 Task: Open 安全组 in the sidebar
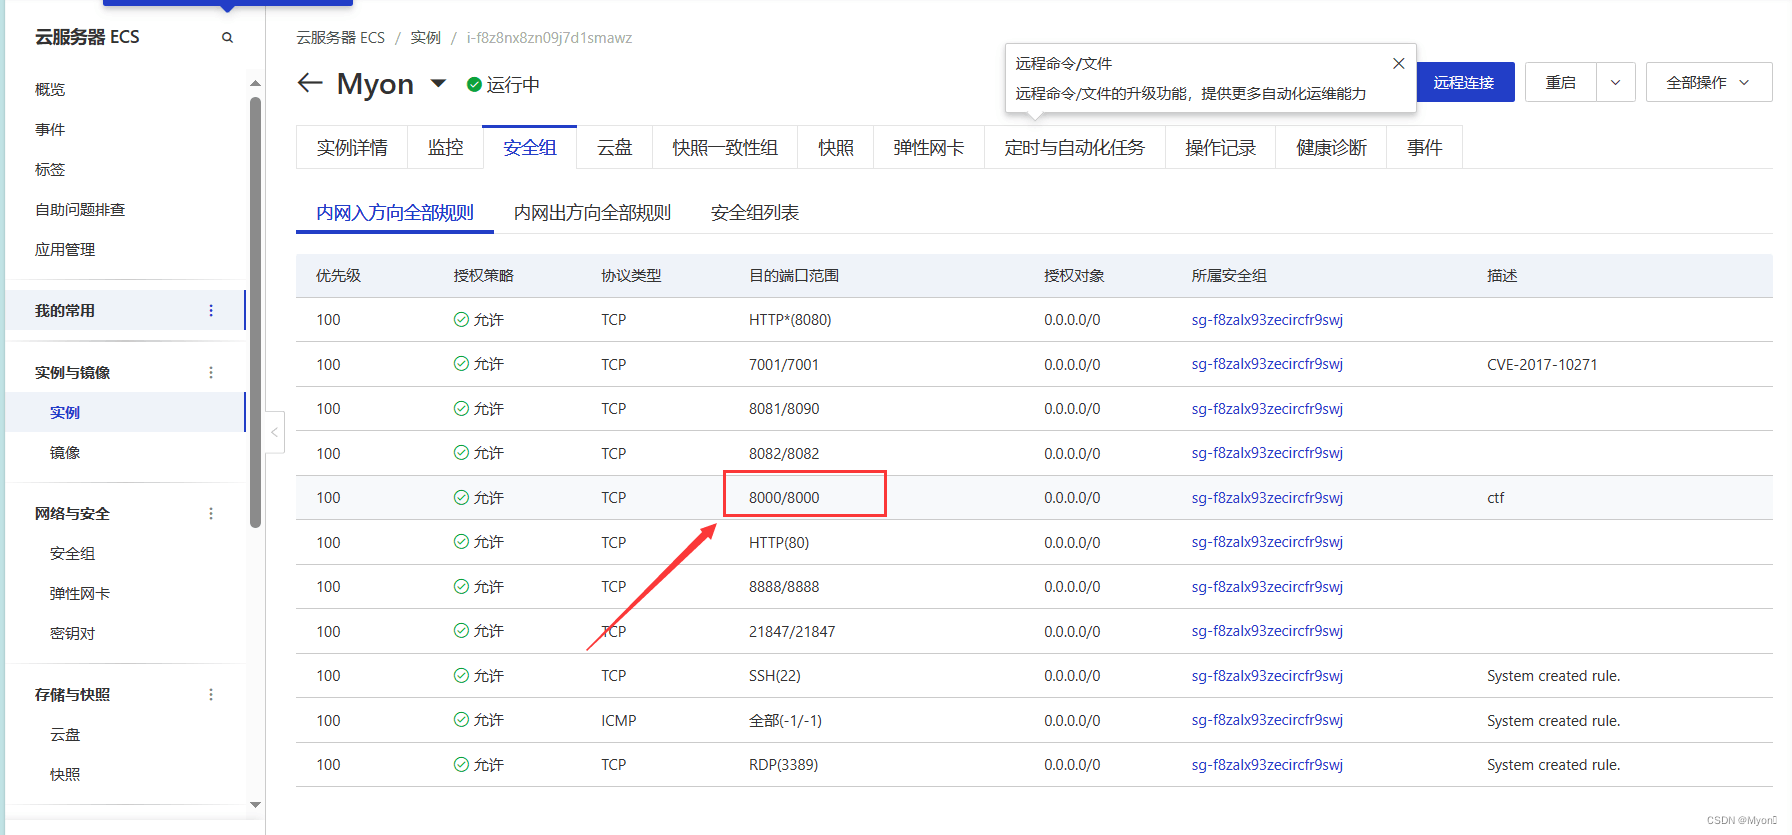(72, 553)
